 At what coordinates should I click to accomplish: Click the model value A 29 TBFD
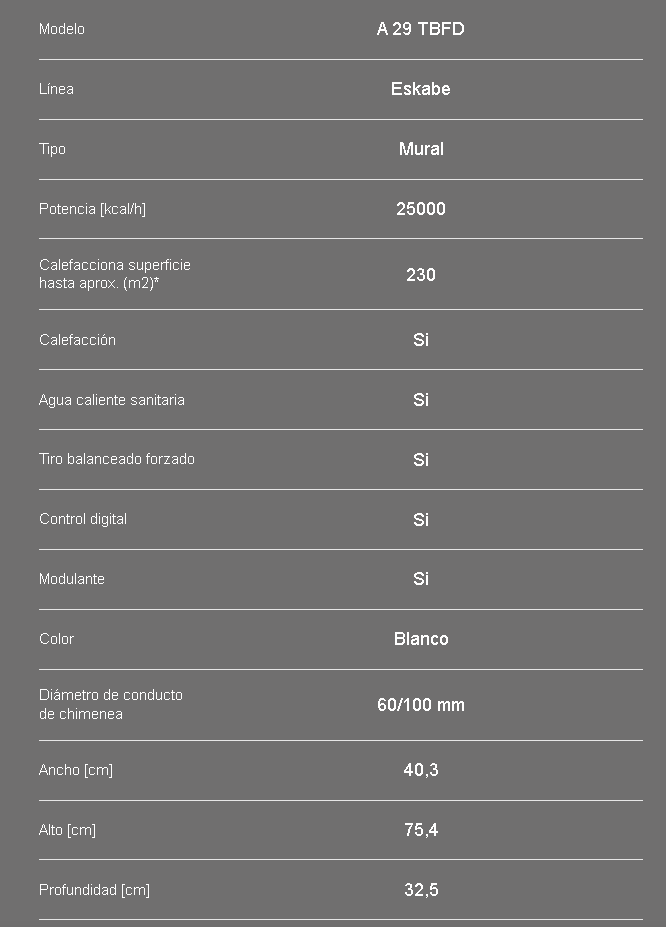420,29
